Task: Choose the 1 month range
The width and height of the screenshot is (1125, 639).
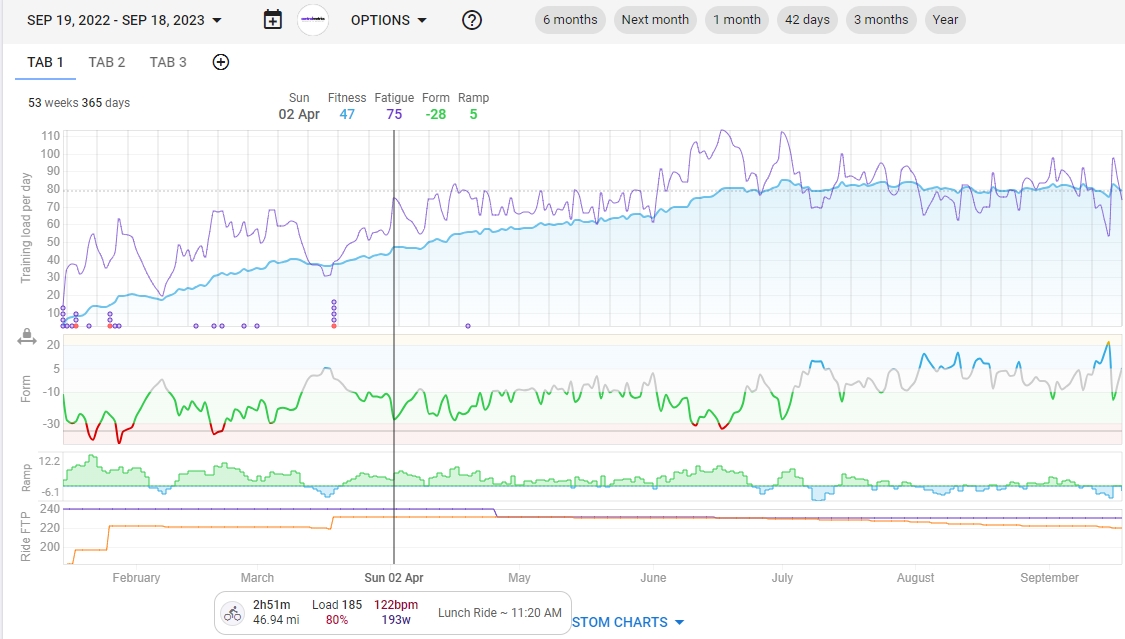Action: click(x=737, y=20)
